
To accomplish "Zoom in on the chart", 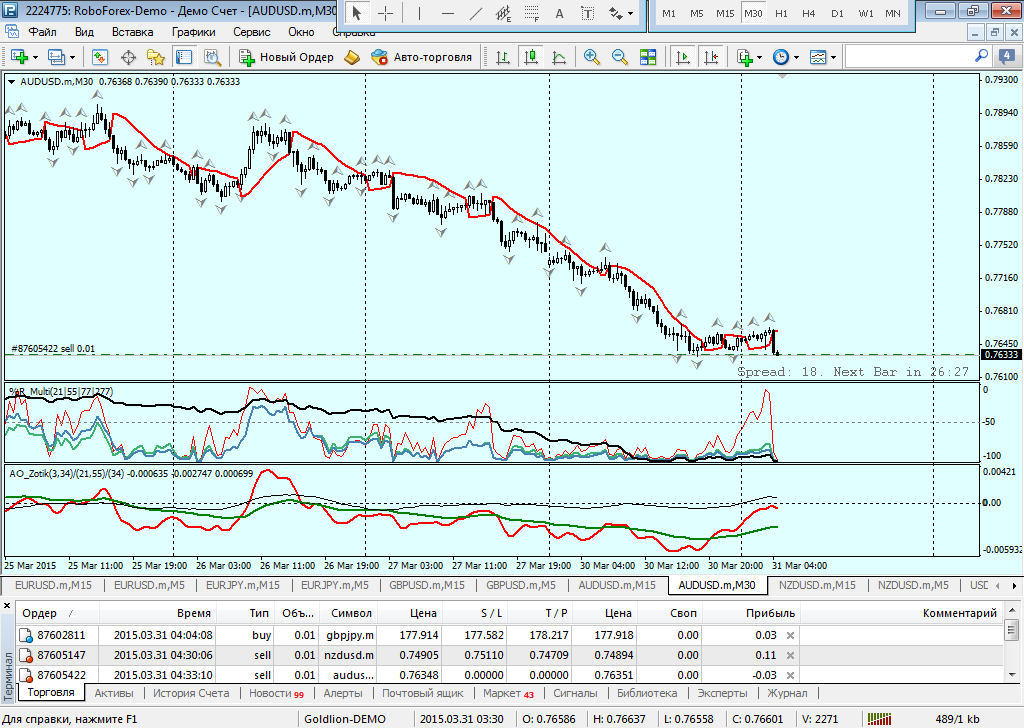I will [592, 57].
